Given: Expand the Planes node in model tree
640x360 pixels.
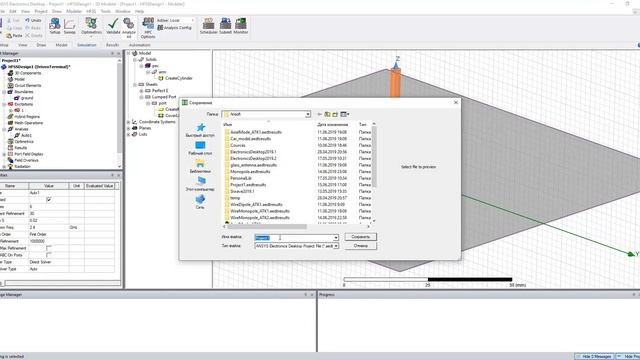Looking at the screenshot, I should click(x=129, y=128).
